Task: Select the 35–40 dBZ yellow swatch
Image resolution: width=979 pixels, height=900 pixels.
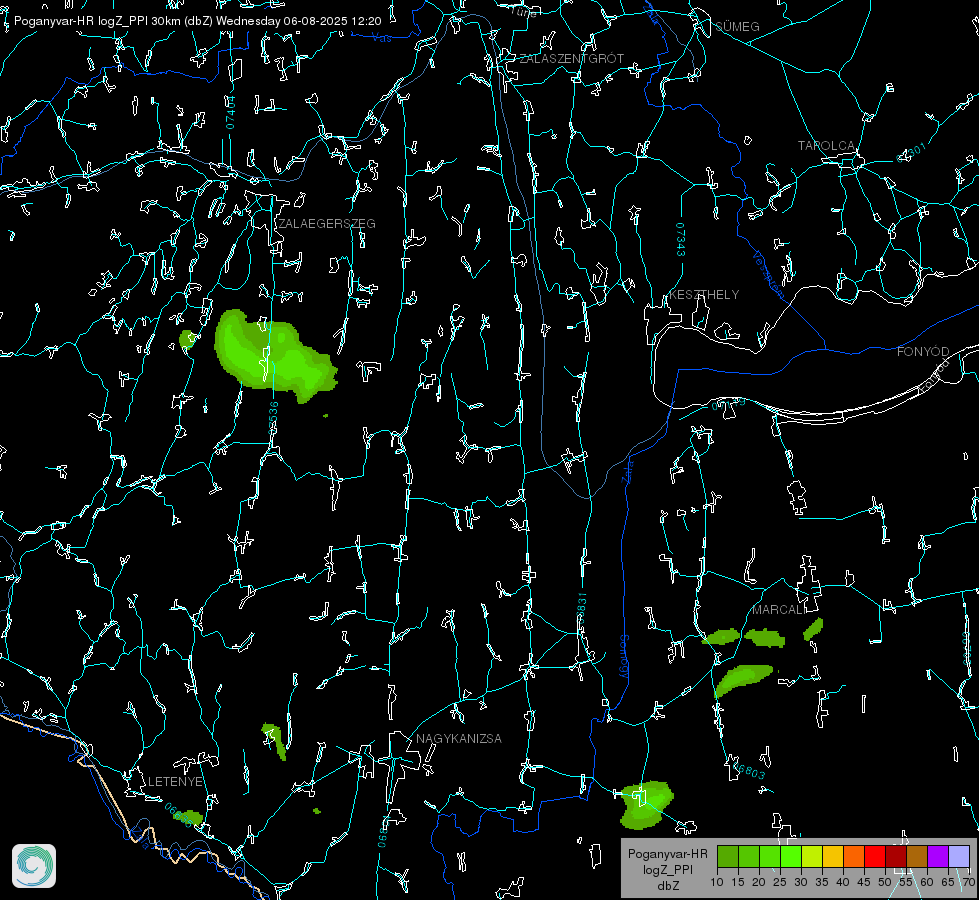Action: pos(833,856)
